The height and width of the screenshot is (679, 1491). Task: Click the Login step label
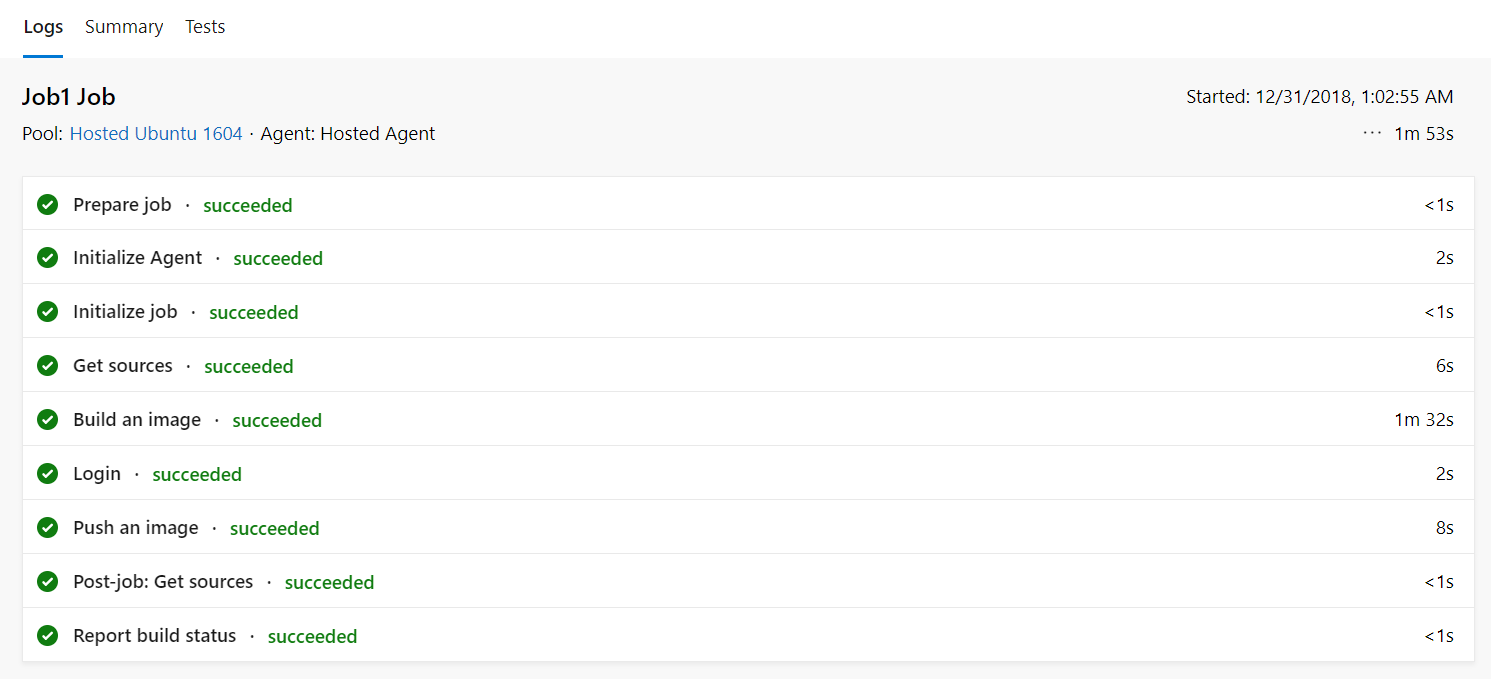97,474
